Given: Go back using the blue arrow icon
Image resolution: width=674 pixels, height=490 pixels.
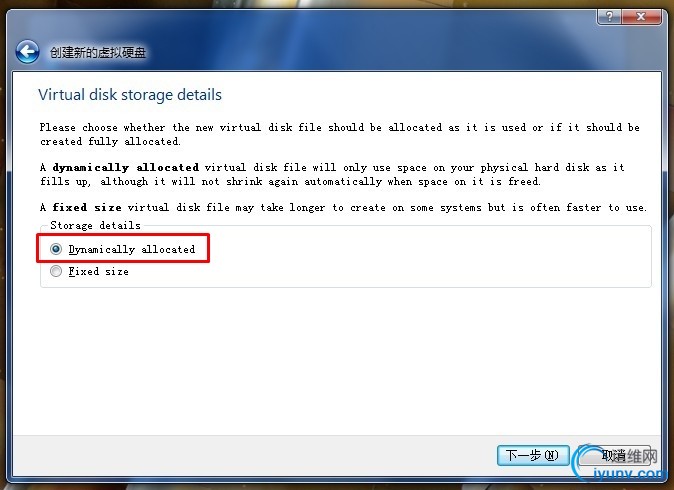Looking at the screenshot, I should (28, 52).
